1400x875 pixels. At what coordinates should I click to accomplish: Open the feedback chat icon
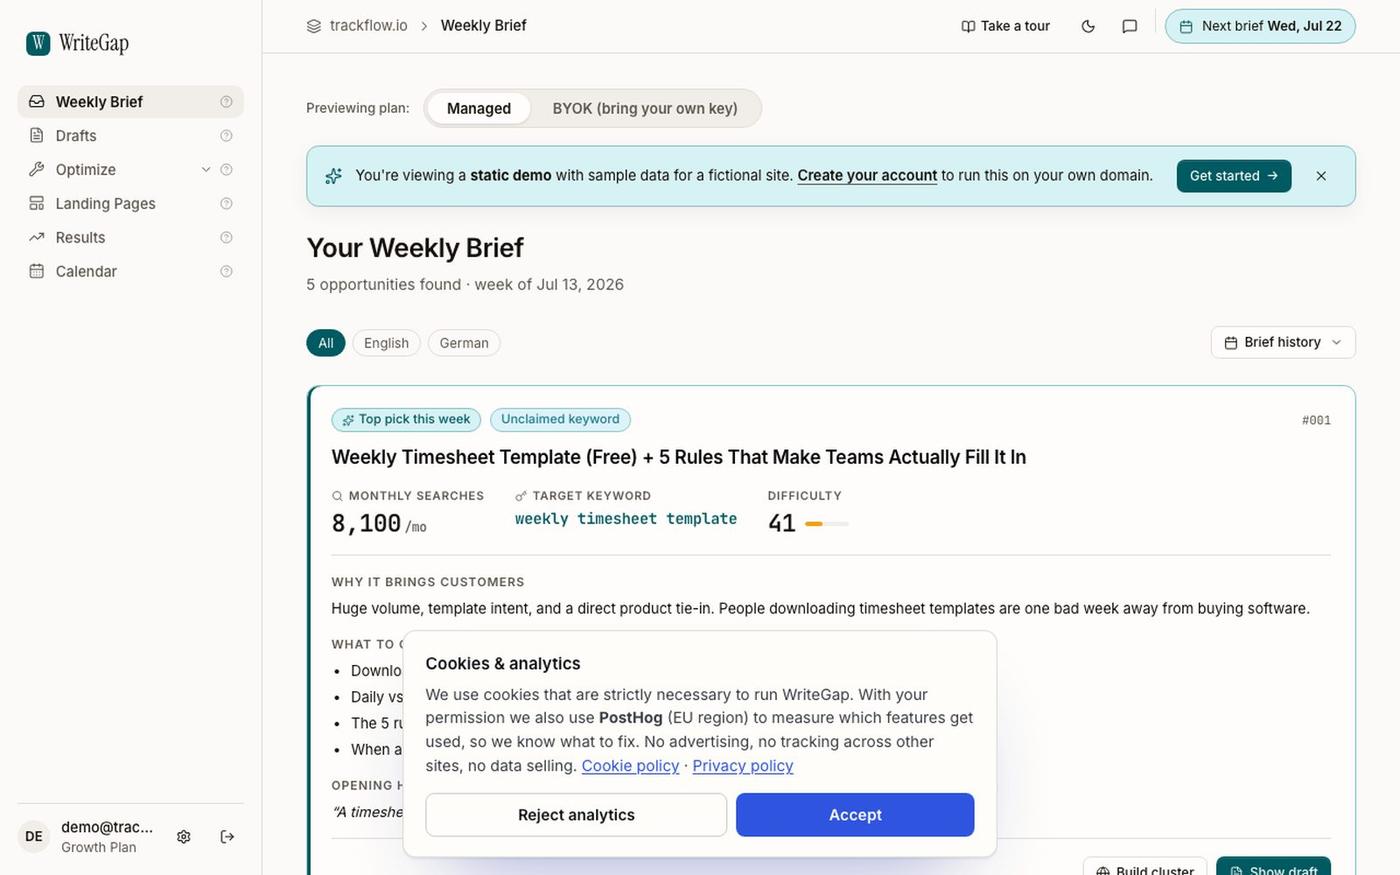[1129, 26]
